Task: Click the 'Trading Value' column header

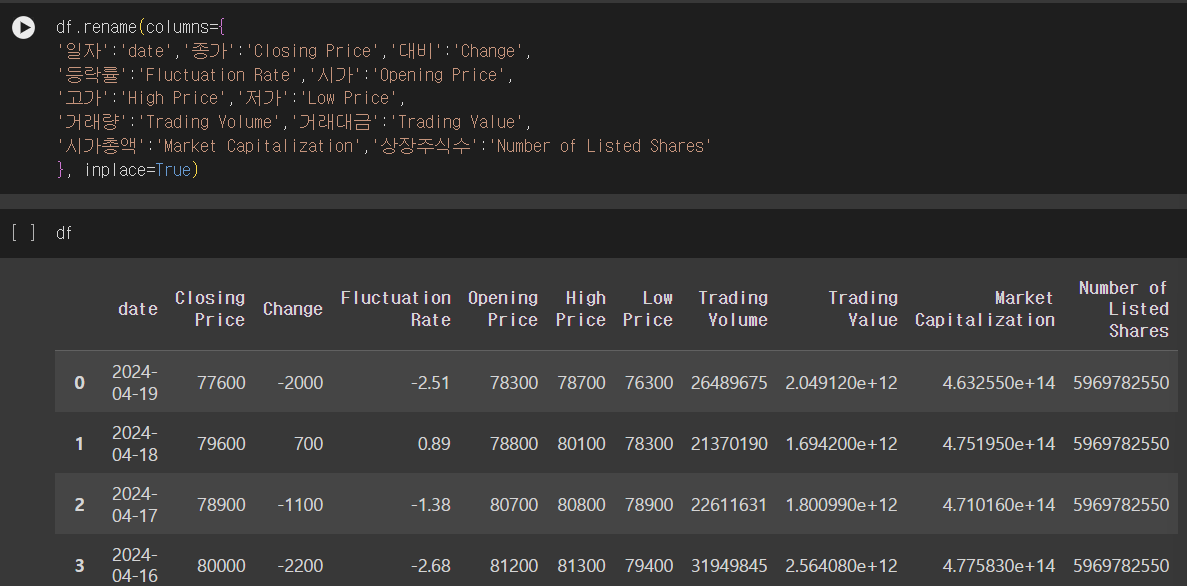Action: point(862,309)
